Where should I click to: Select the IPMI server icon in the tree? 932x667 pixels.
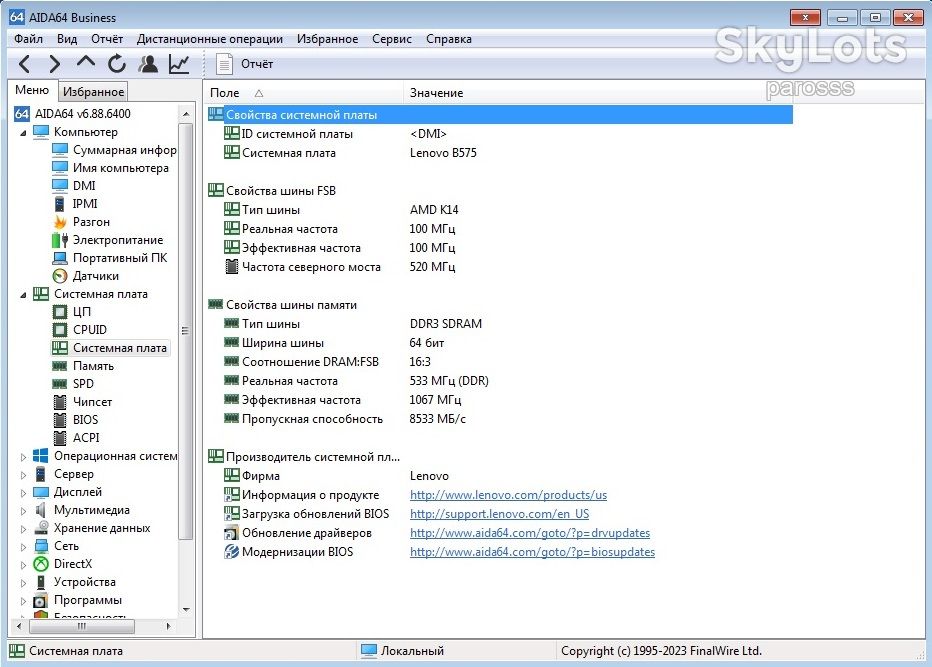pyautogui.click(x=60, y=204)
